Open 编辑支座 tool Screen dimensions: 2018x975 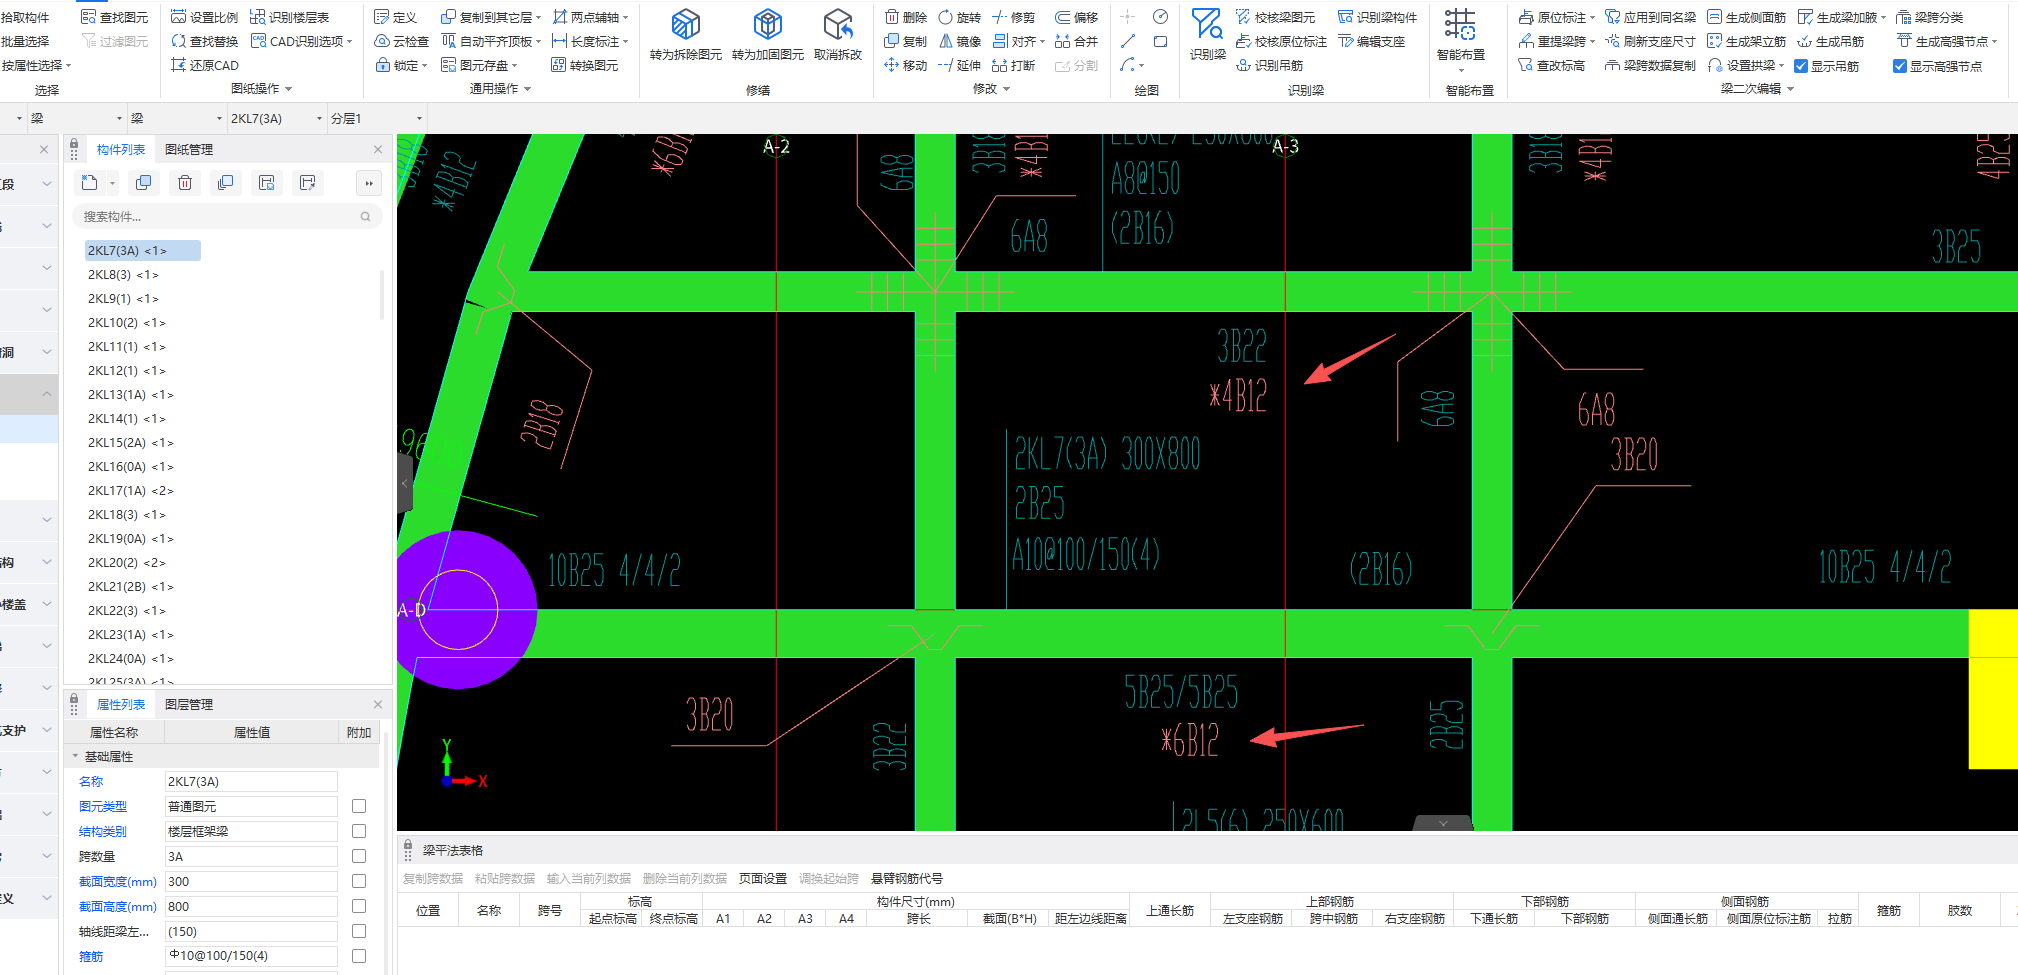[1372, 41]
